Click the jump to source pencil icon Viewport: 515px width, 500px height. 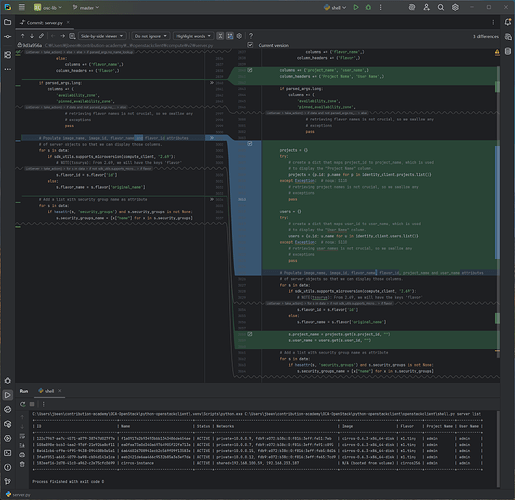[x=41, y=36]
